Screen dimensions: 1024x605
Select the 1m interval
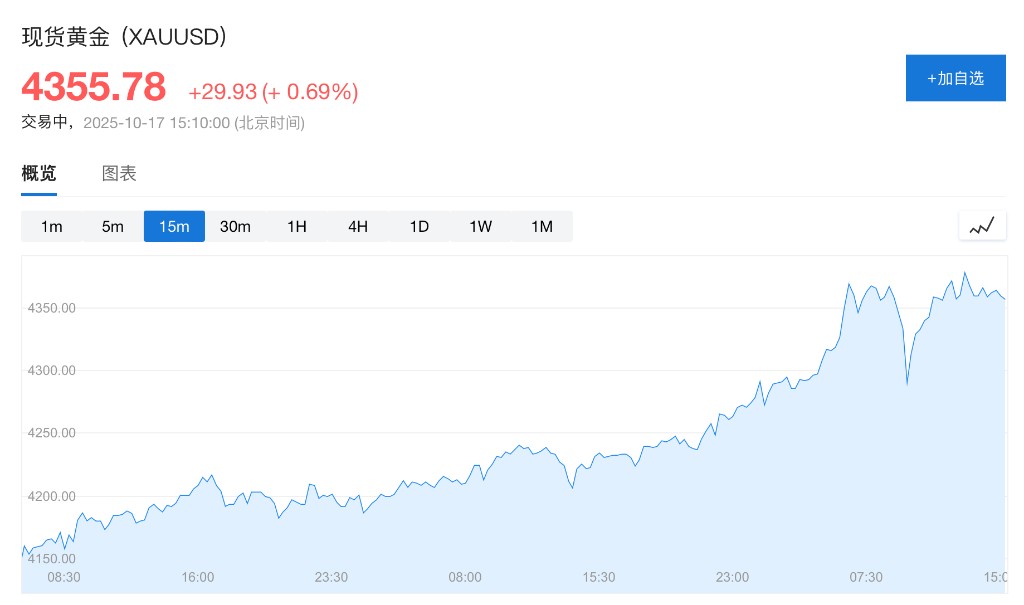52,226
